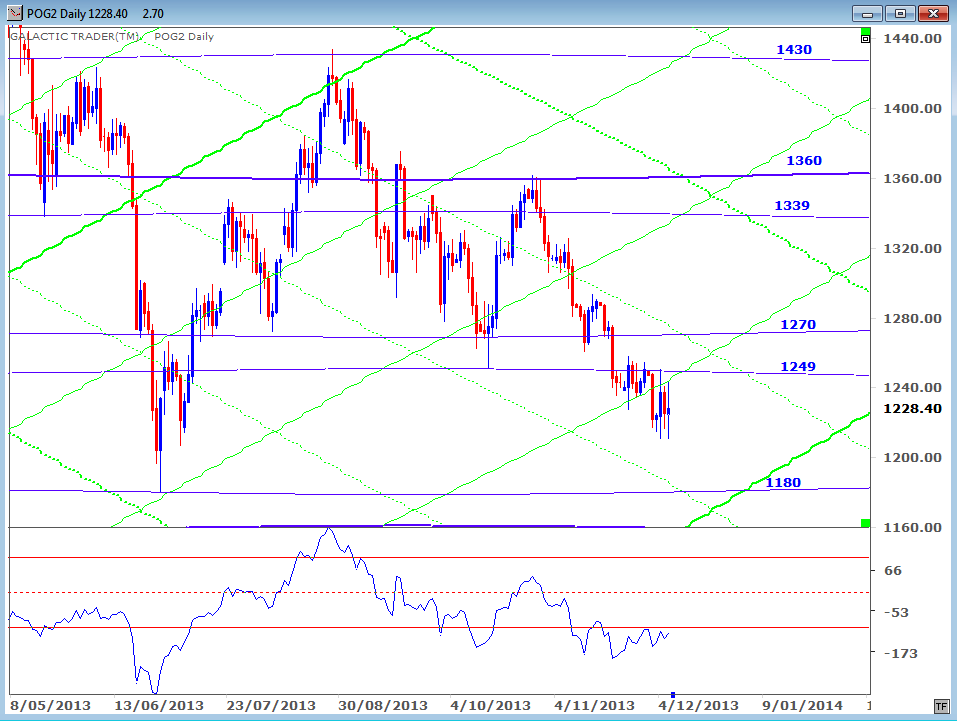Click the 4/12/2013 date label
Image resolution: width=957 pixels, height=721 pixels.
coord(699,706)
